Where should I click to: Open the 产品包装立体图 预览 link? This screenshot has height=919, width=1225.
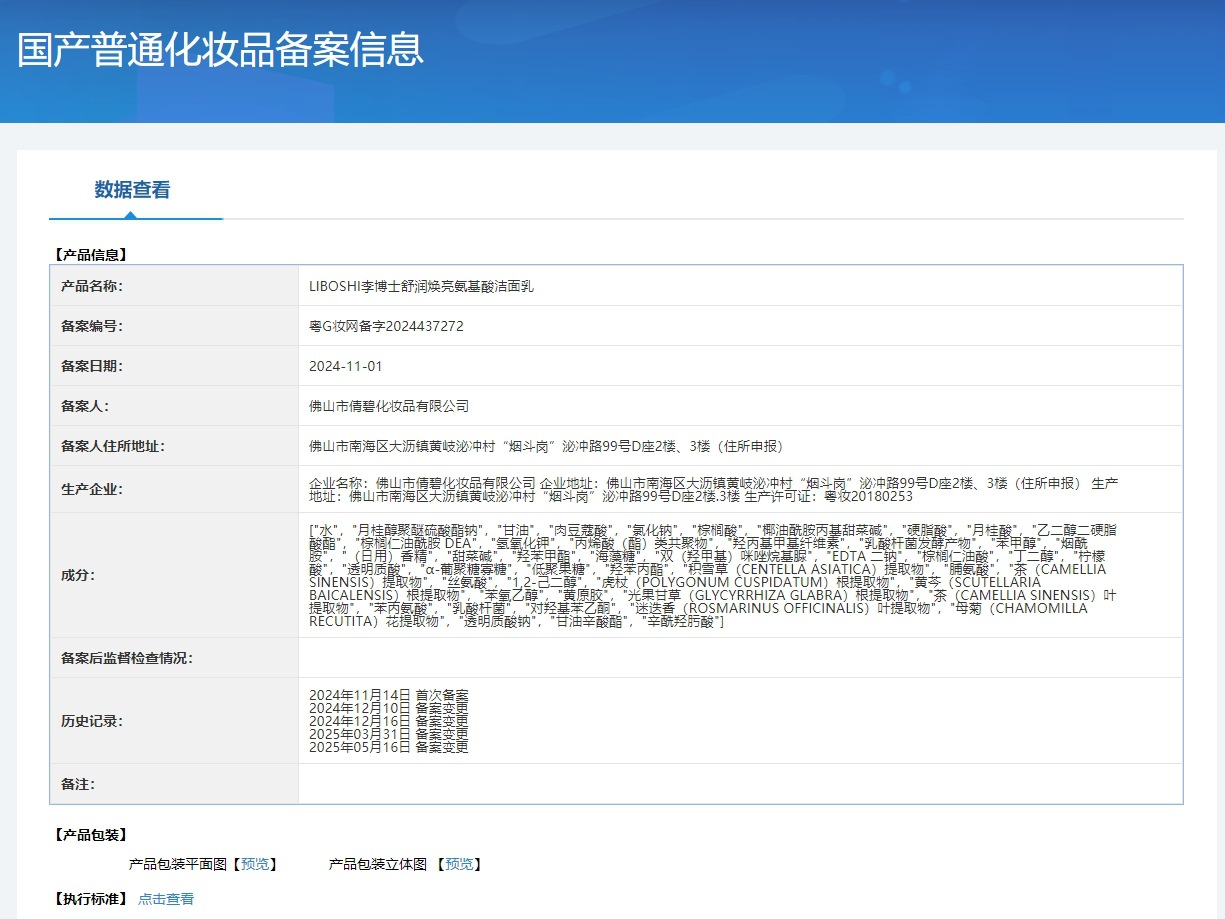(x=458, y=864)
